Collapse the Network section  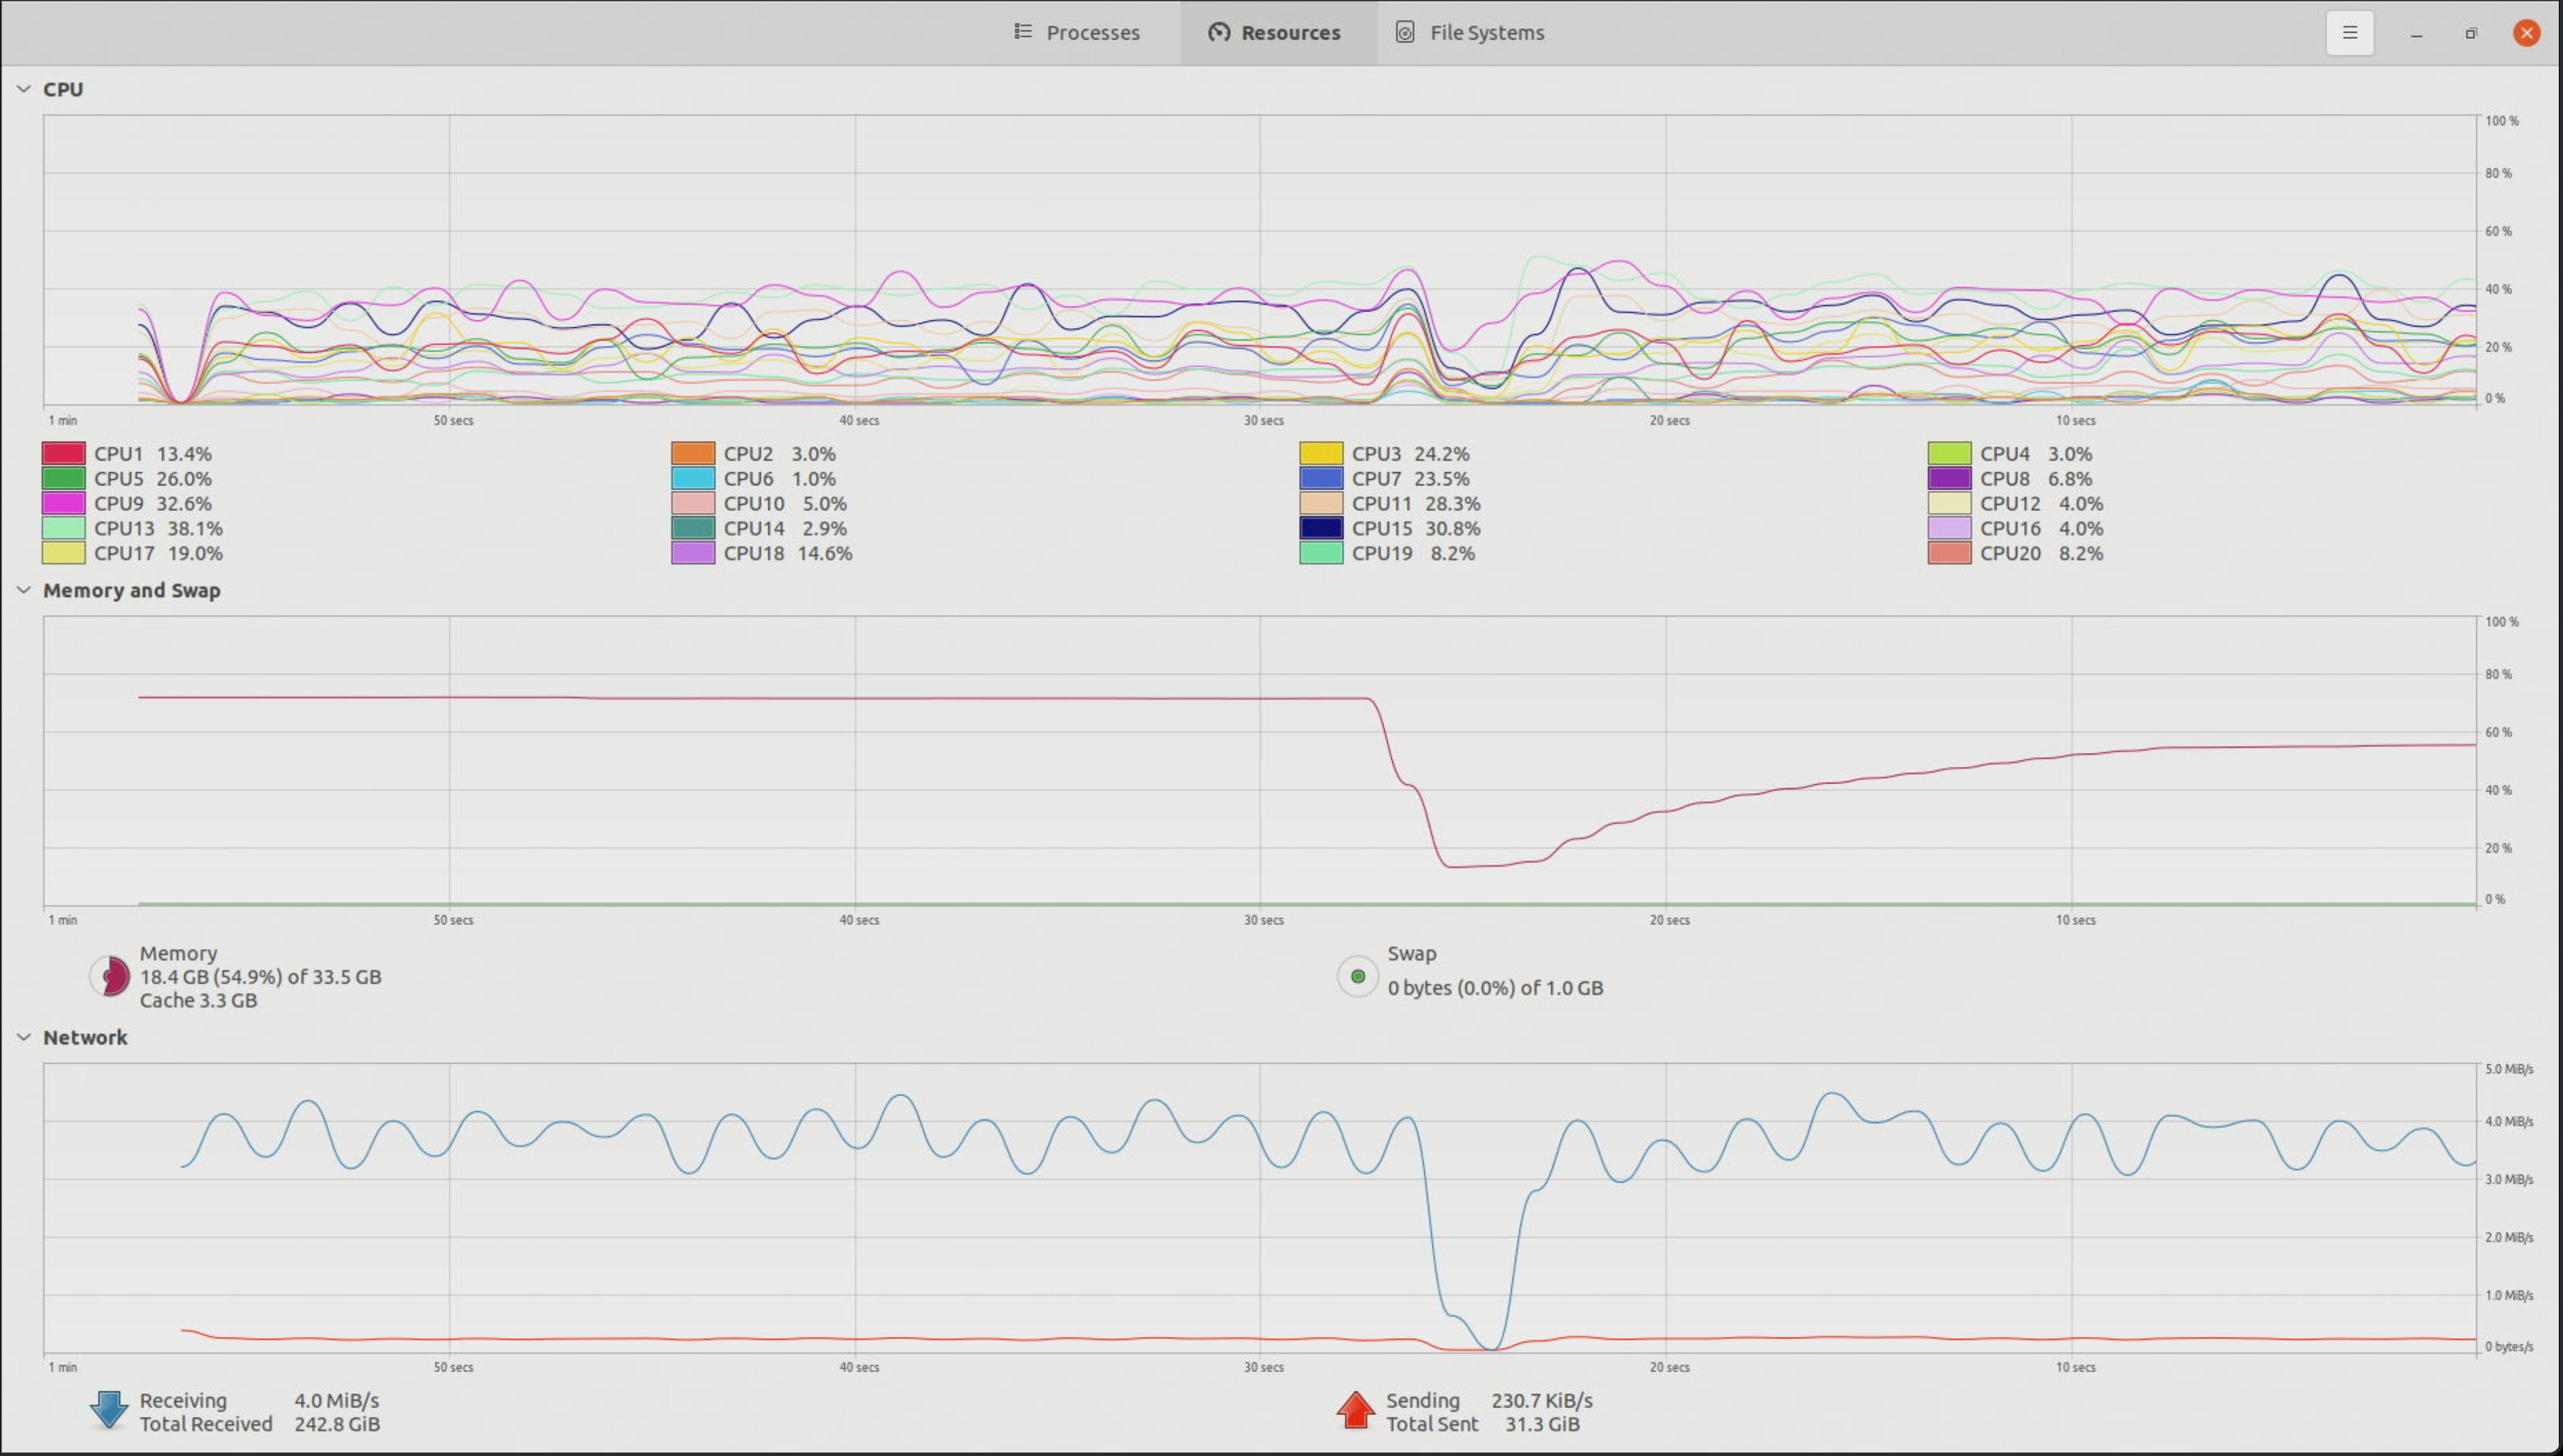coord(24,1037)
